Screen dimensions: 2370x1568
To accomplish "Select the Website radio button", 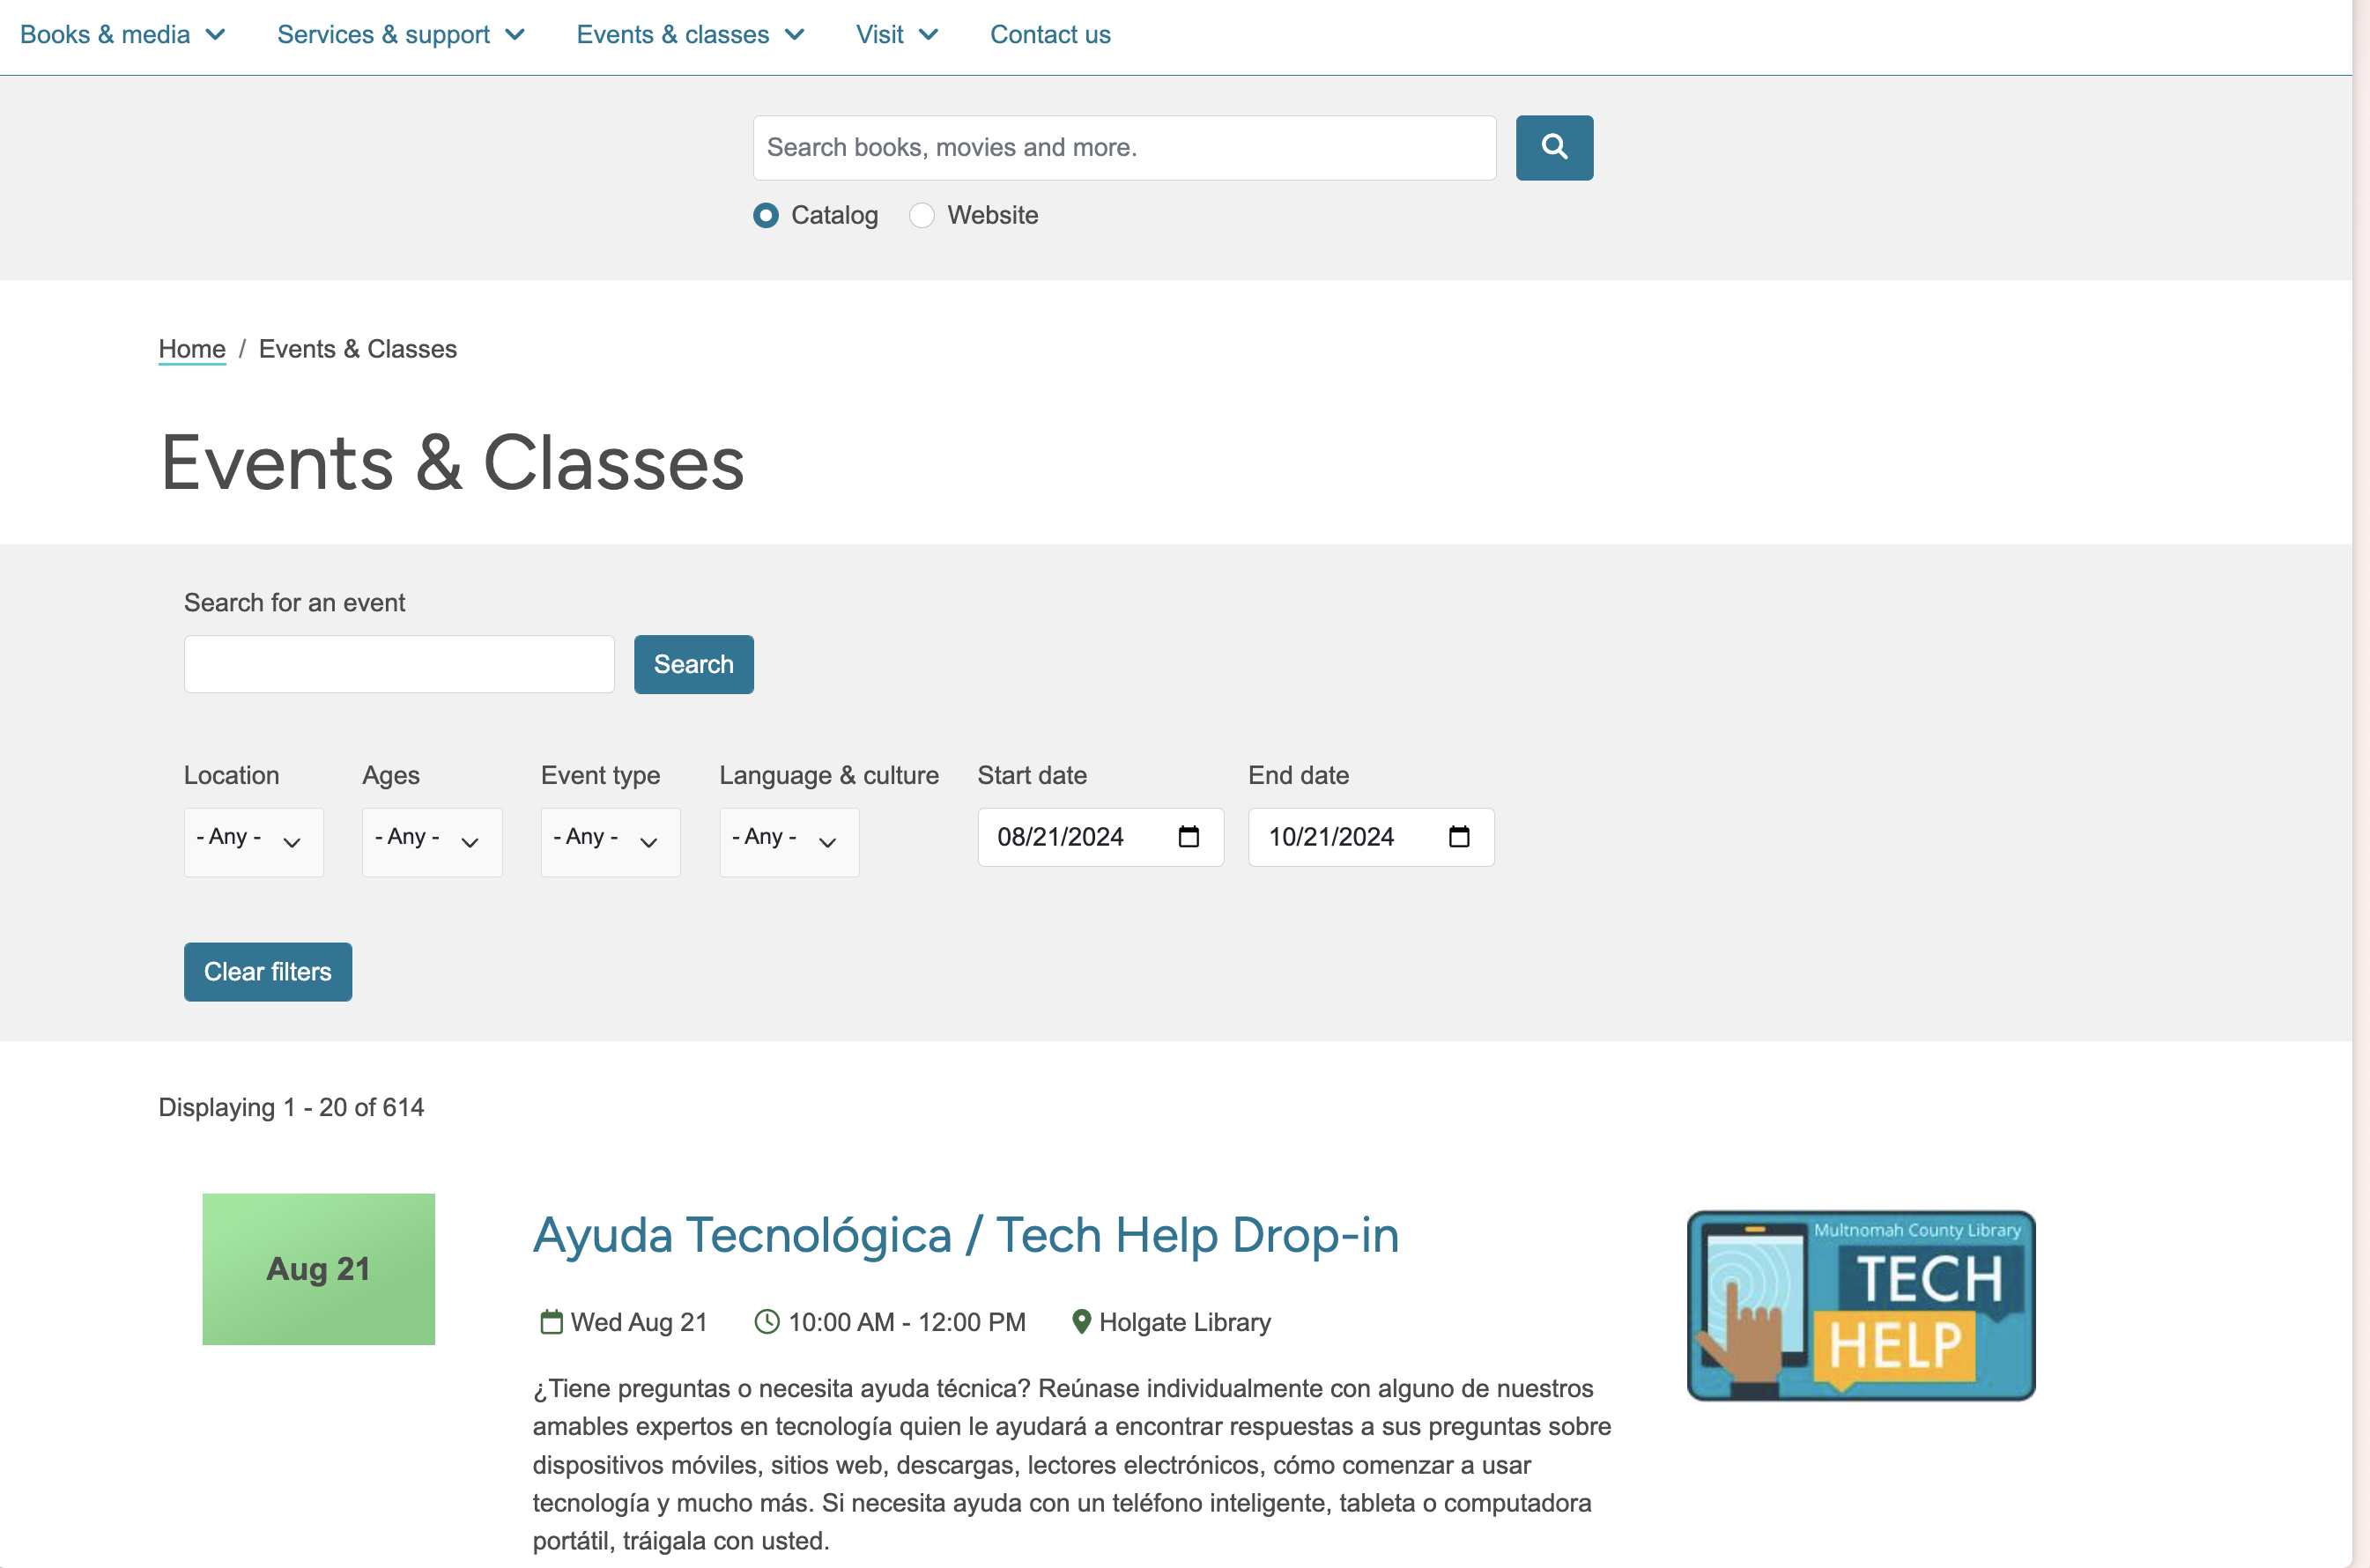I will click(x=922, y=215).
